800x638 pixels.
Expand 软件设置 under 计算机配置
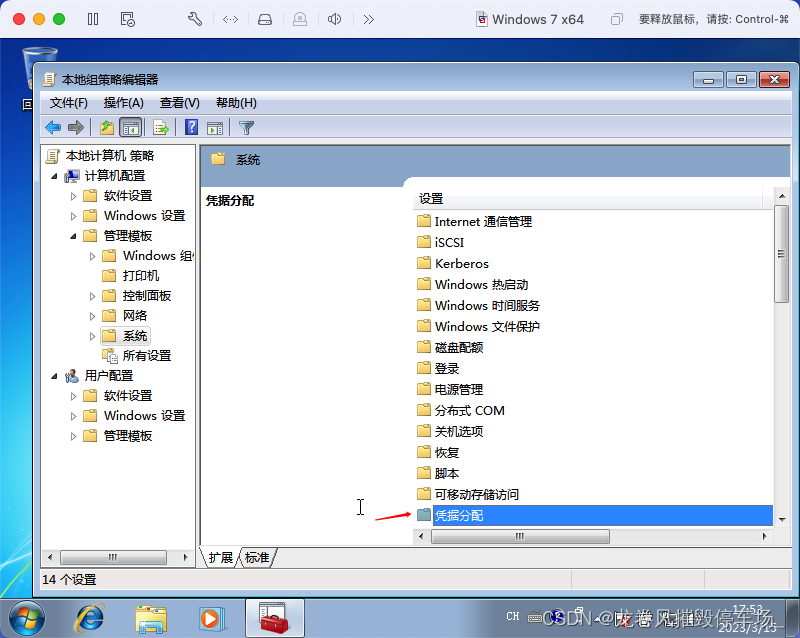click(x=73, y=196)
